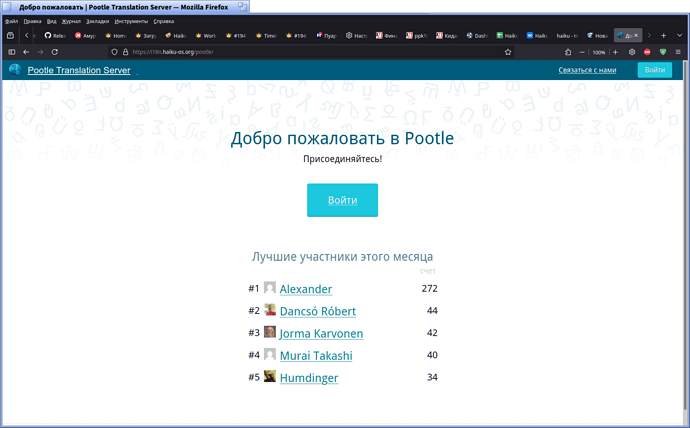Click the zoom in plus button
Screen dimensions: 690x428
pos(615,52)
